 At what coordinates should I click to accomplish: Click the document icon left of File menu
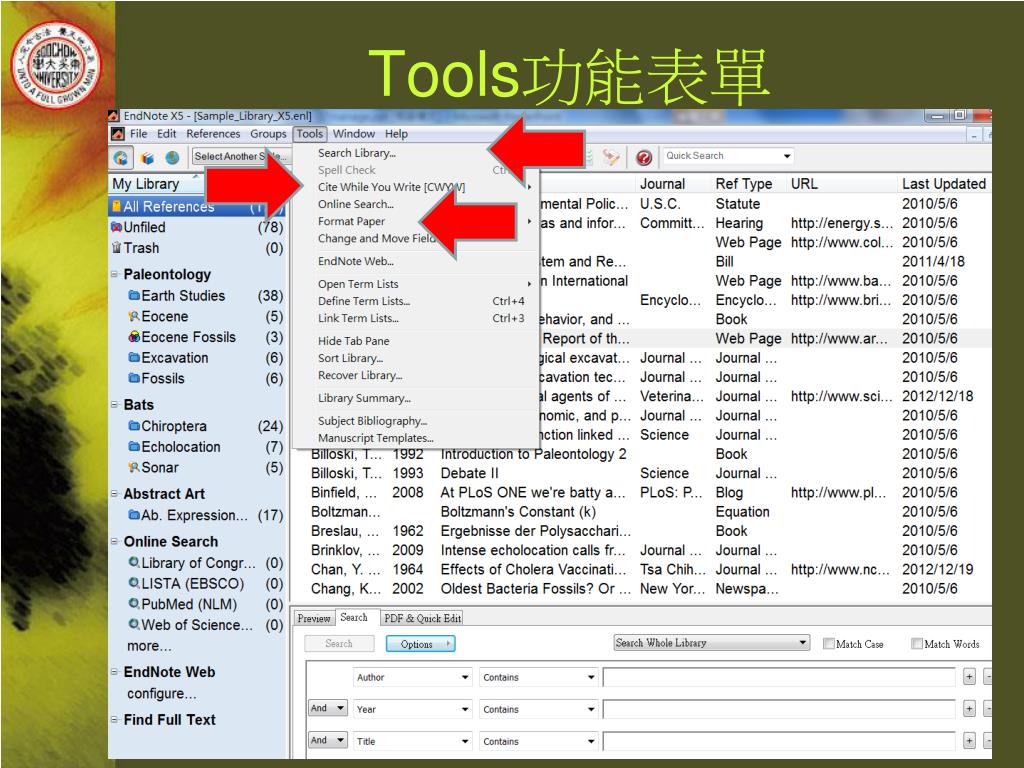point(118,134)
